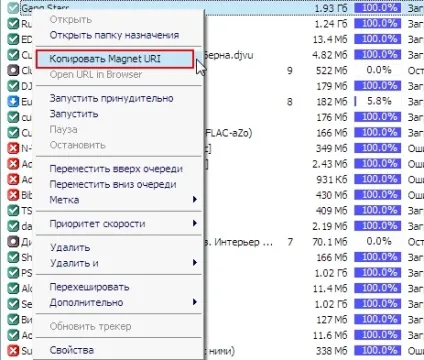424x360 pixels.
Task: Choose the Запустить menu entry
Action: [74, 114]
